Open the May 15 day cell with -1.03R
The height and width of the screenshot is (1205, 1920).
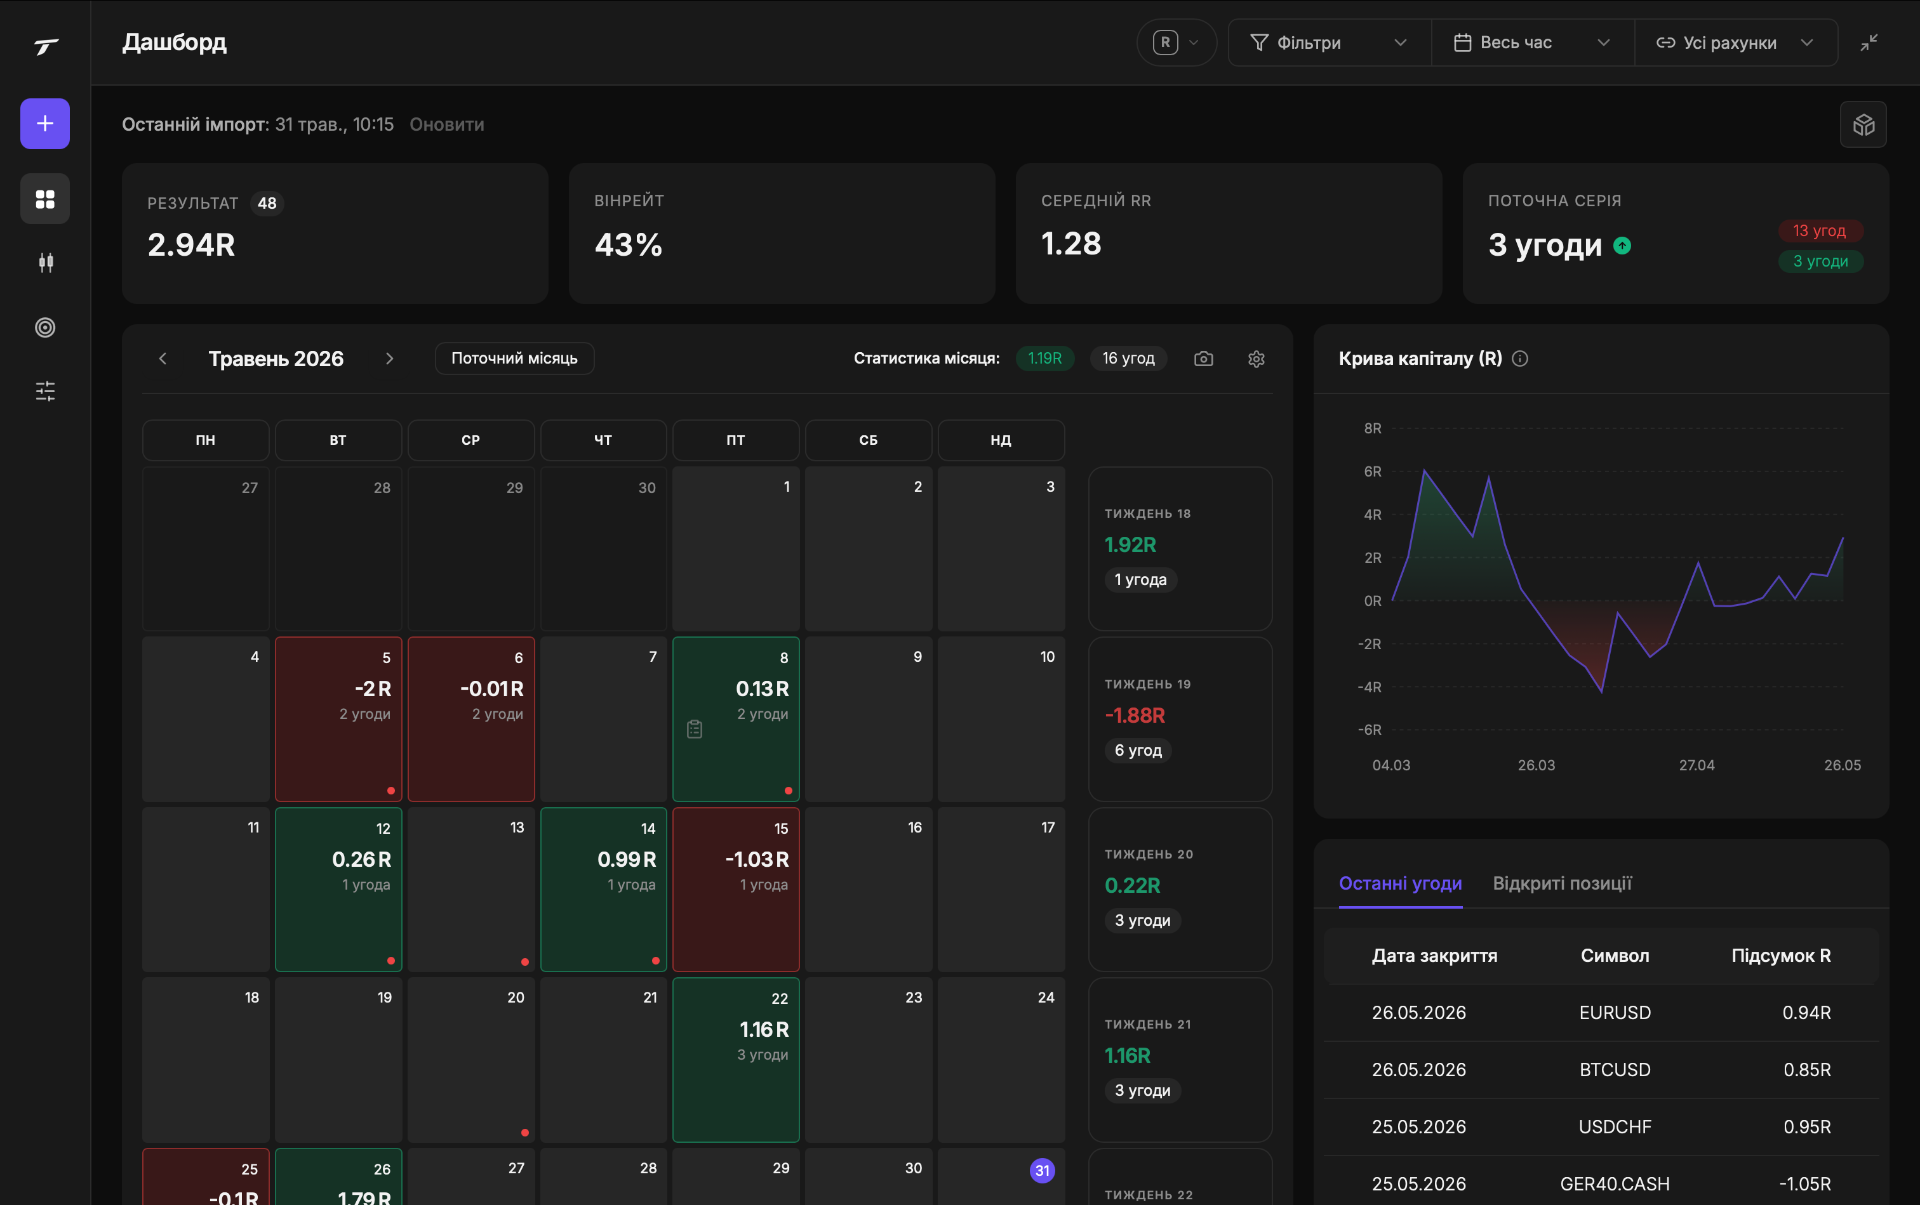[x=736, y=889]
